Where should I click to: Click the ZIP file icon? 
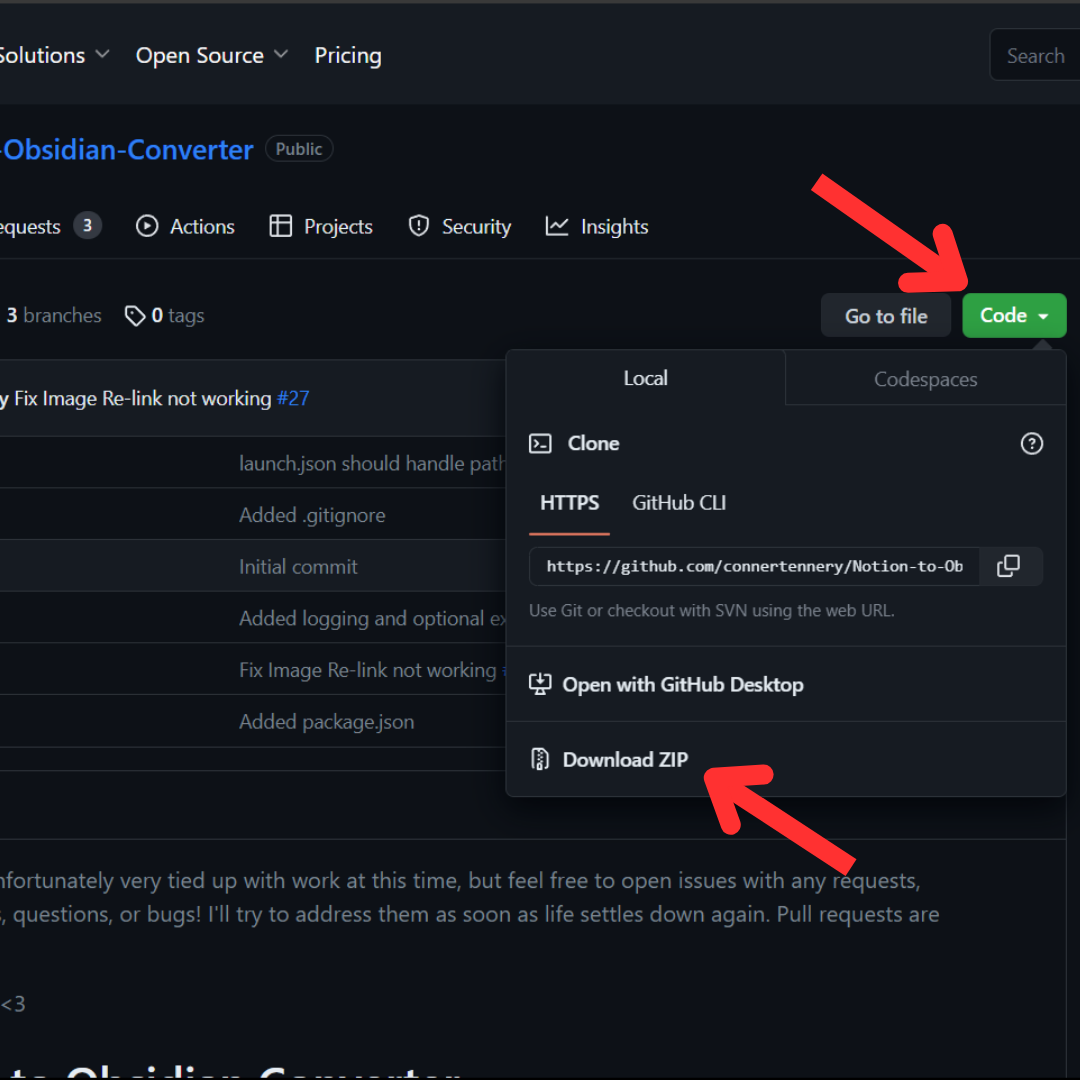click(540, 759)
